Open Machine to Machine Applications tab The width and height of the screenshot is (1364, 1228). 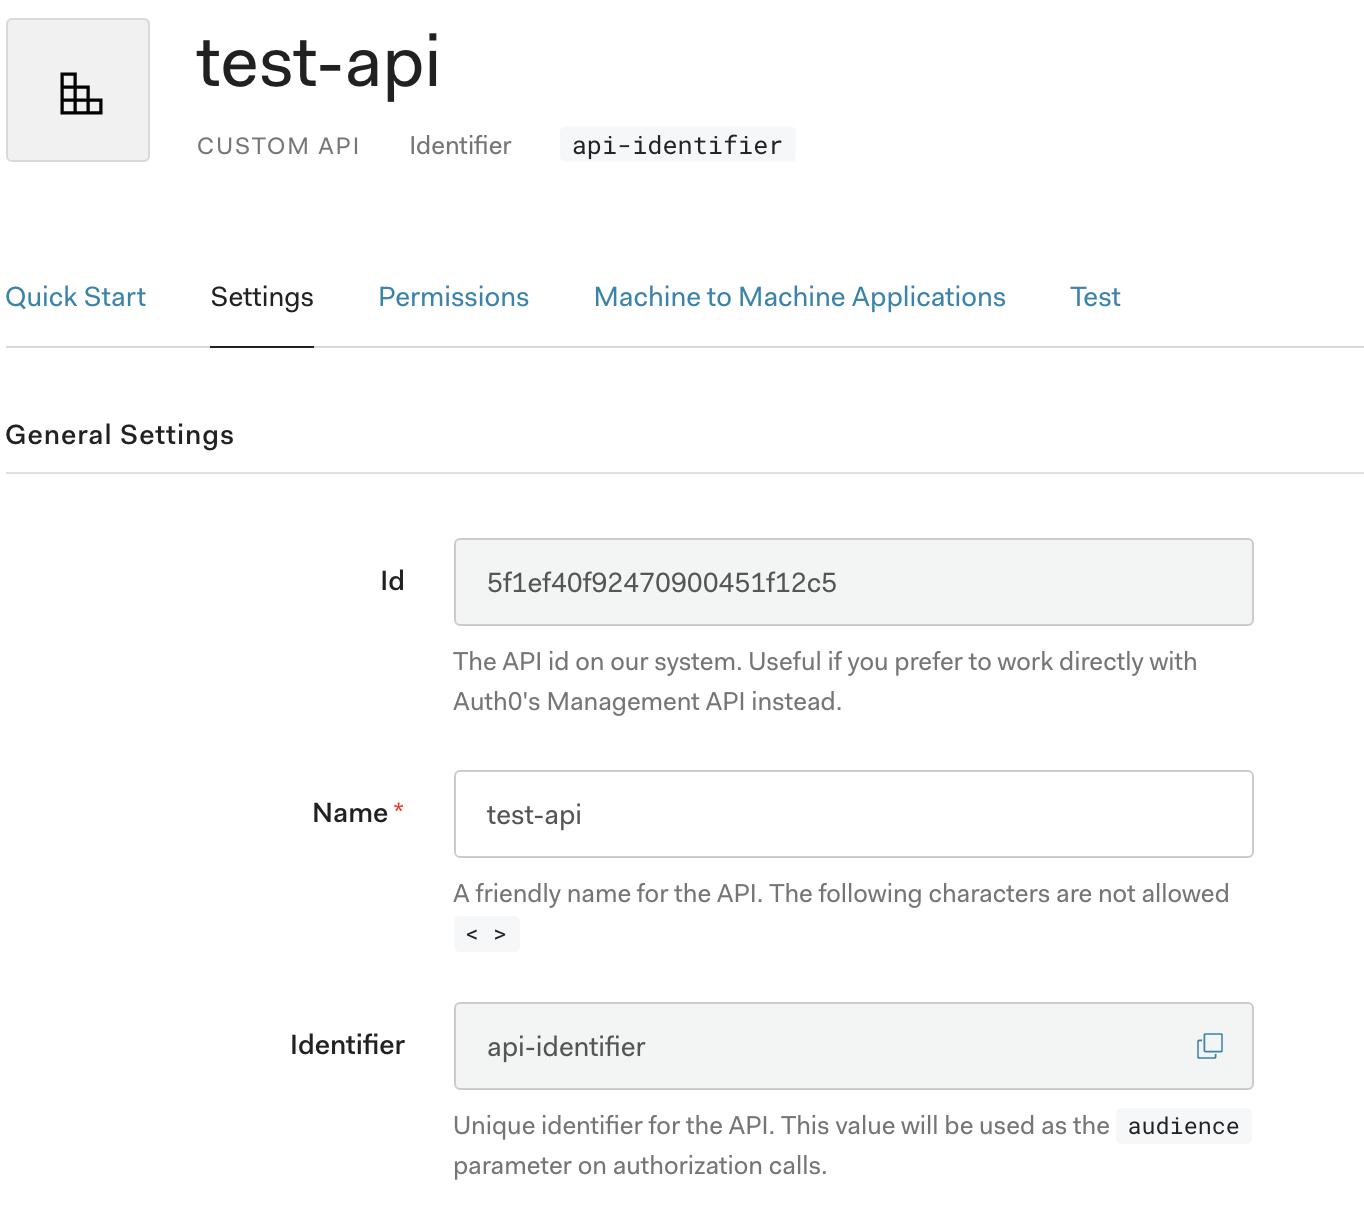(799, 297)
